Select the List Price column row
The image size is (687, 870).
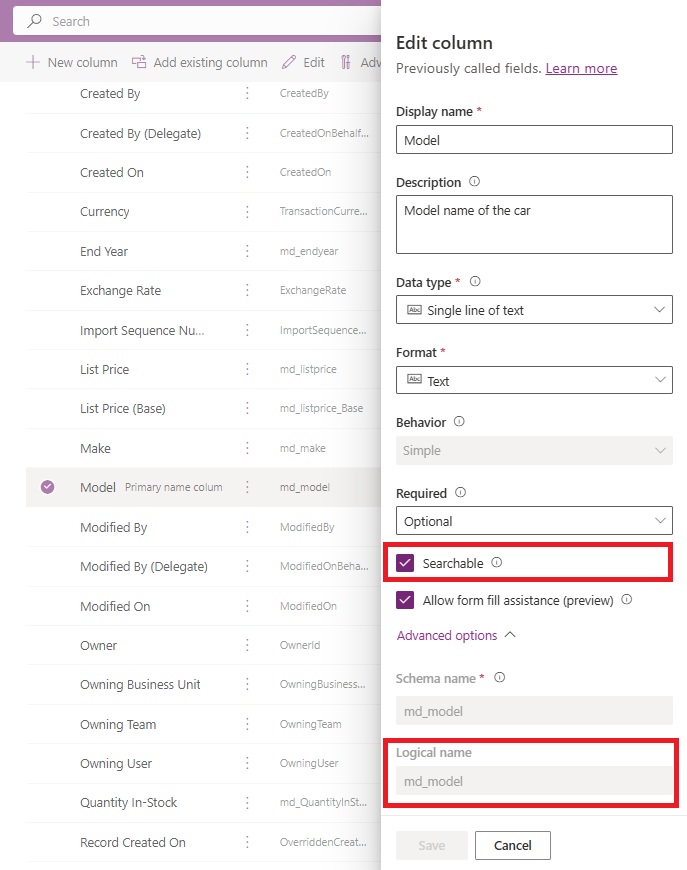tap(203, 369)
